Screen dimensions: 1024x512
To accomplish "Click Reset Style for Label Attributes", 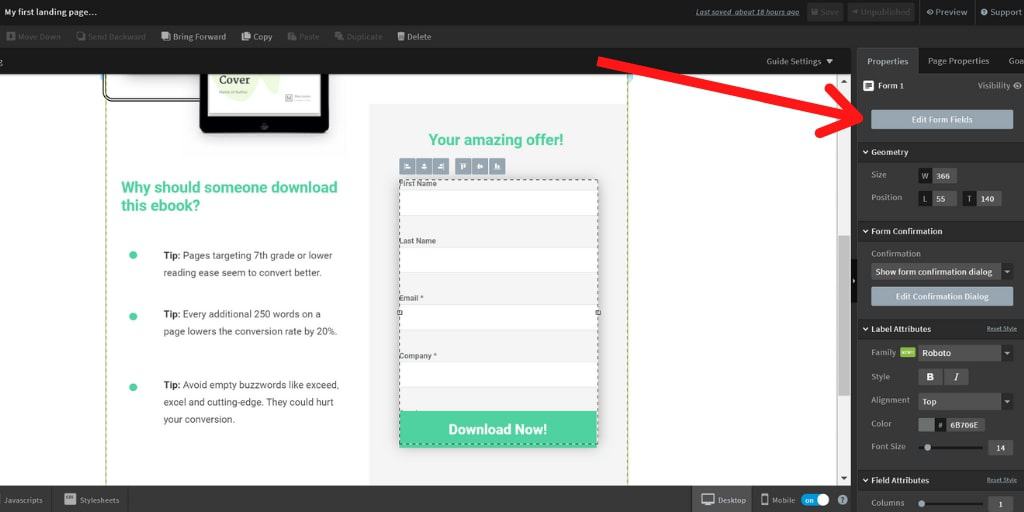I will tap(1001, 328).
